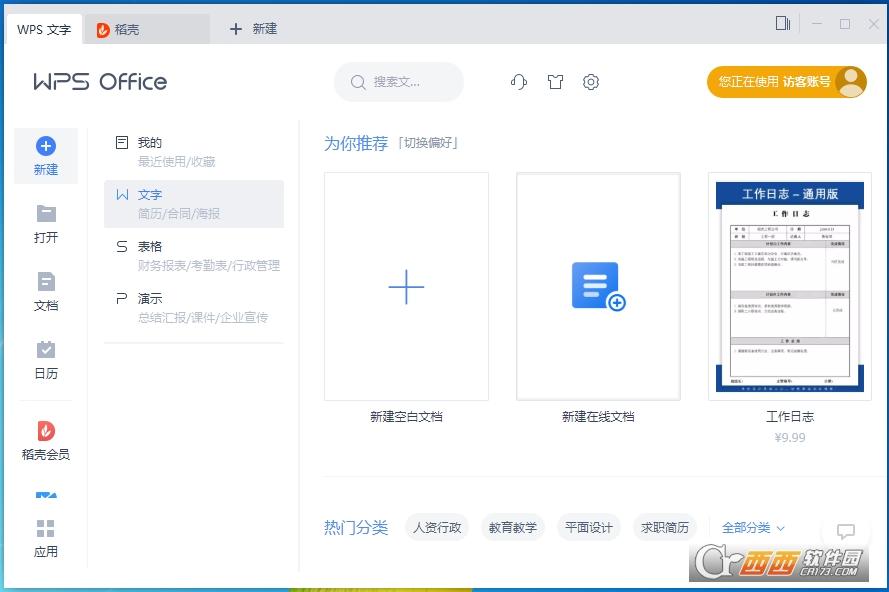This screenshot has width=889, height=592.
Task: Open the 日历 calendar icon in sidebar
Action: pyautogui.click(x=46, y=349)
